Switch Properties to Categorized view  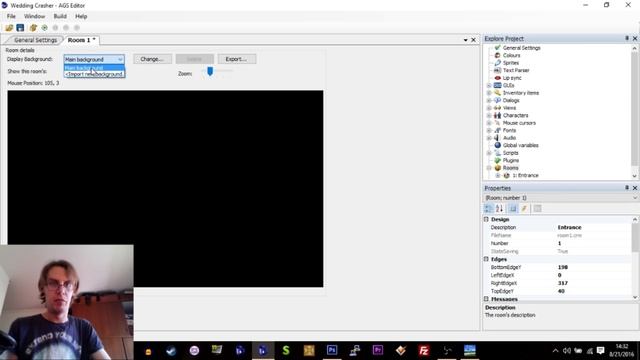[x=488, y=209]
